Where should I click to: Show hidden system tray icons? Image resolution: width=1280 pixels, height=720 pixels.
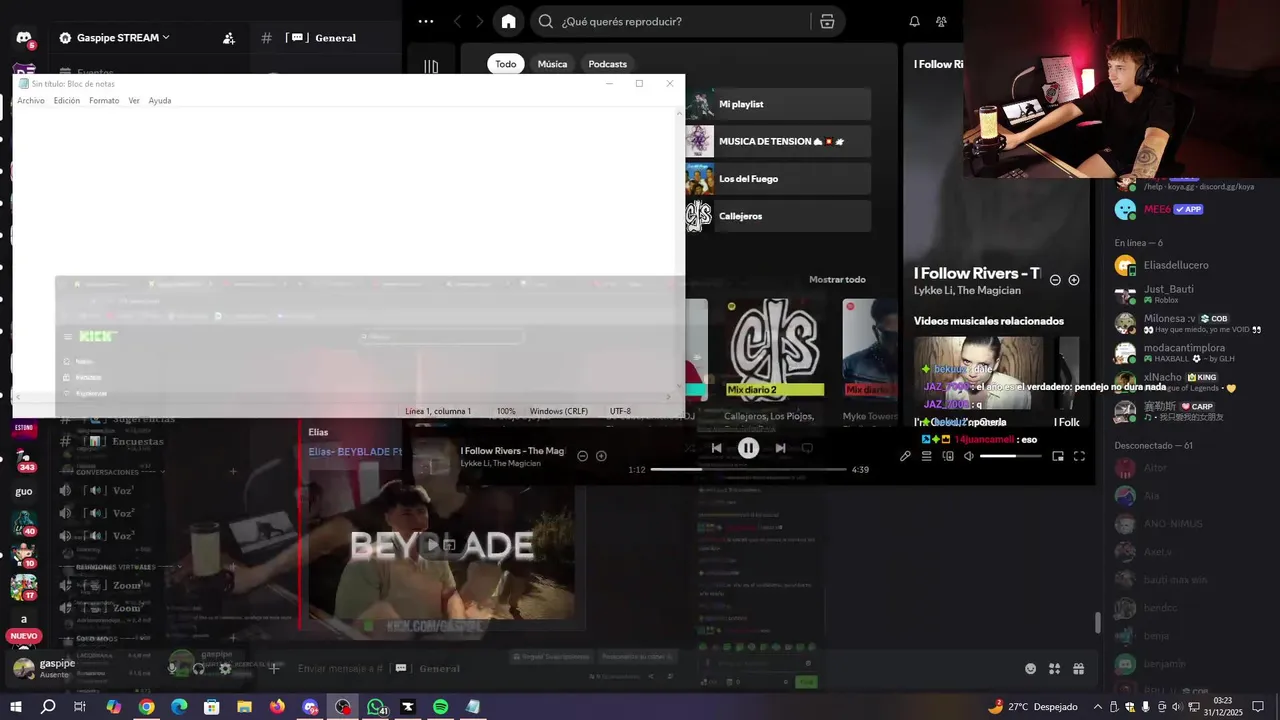pos(1098,707)
